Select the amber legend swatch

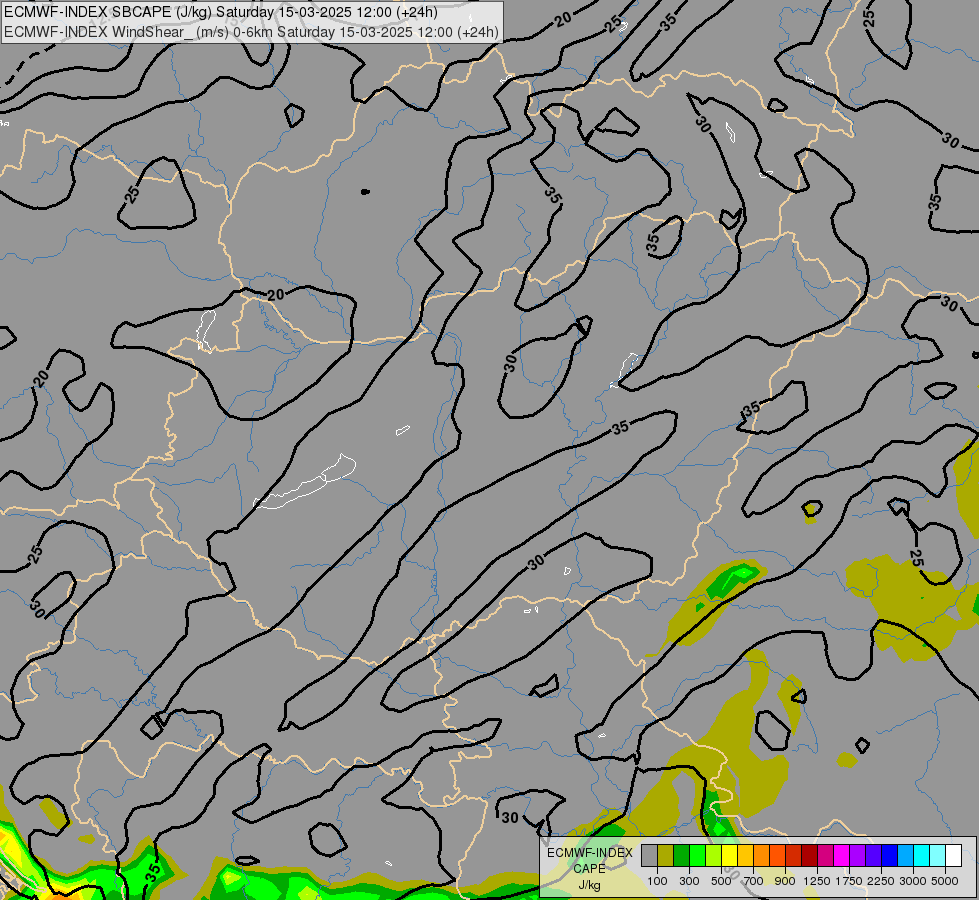(745, 856)
